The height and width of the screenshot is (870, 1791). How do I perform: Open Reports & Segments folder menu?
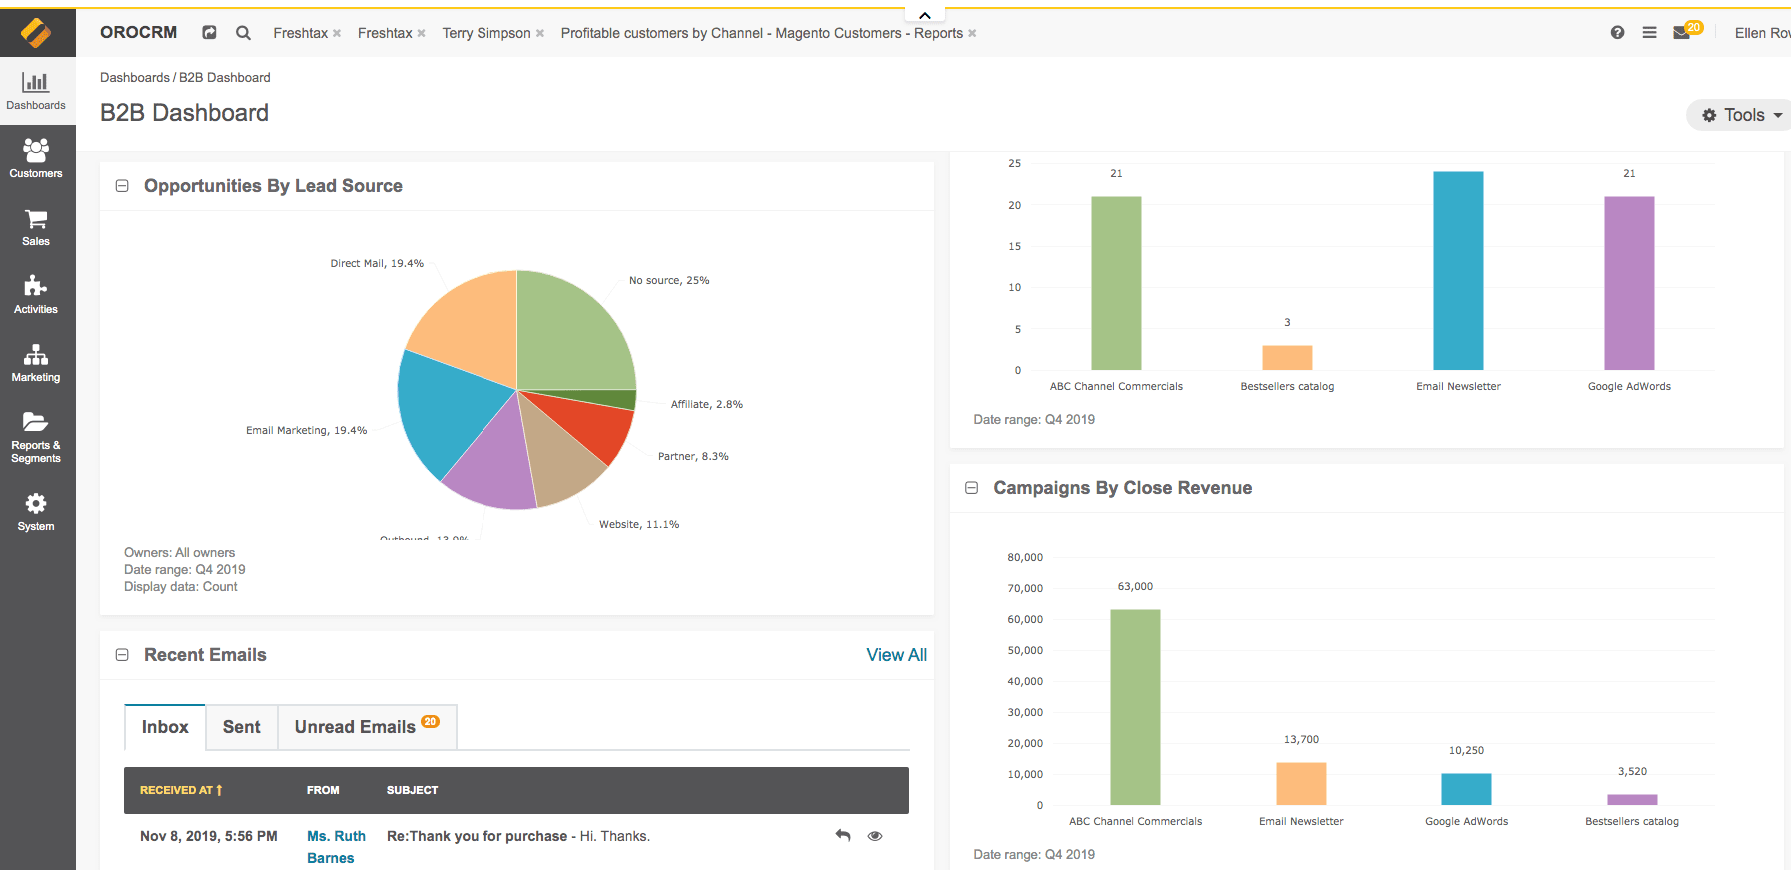(36, 438)
